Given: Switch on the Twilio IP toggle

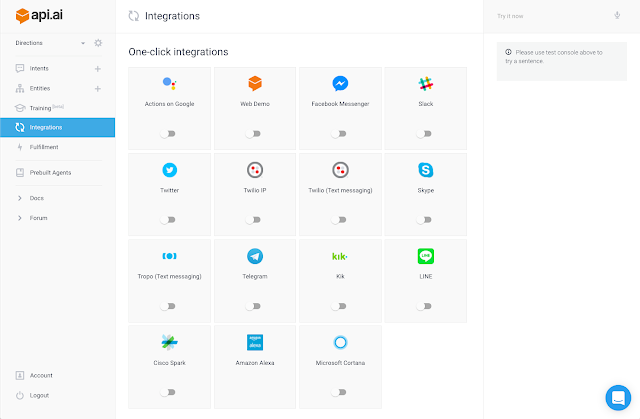Looking at the screenshot, I should [253, 219].
